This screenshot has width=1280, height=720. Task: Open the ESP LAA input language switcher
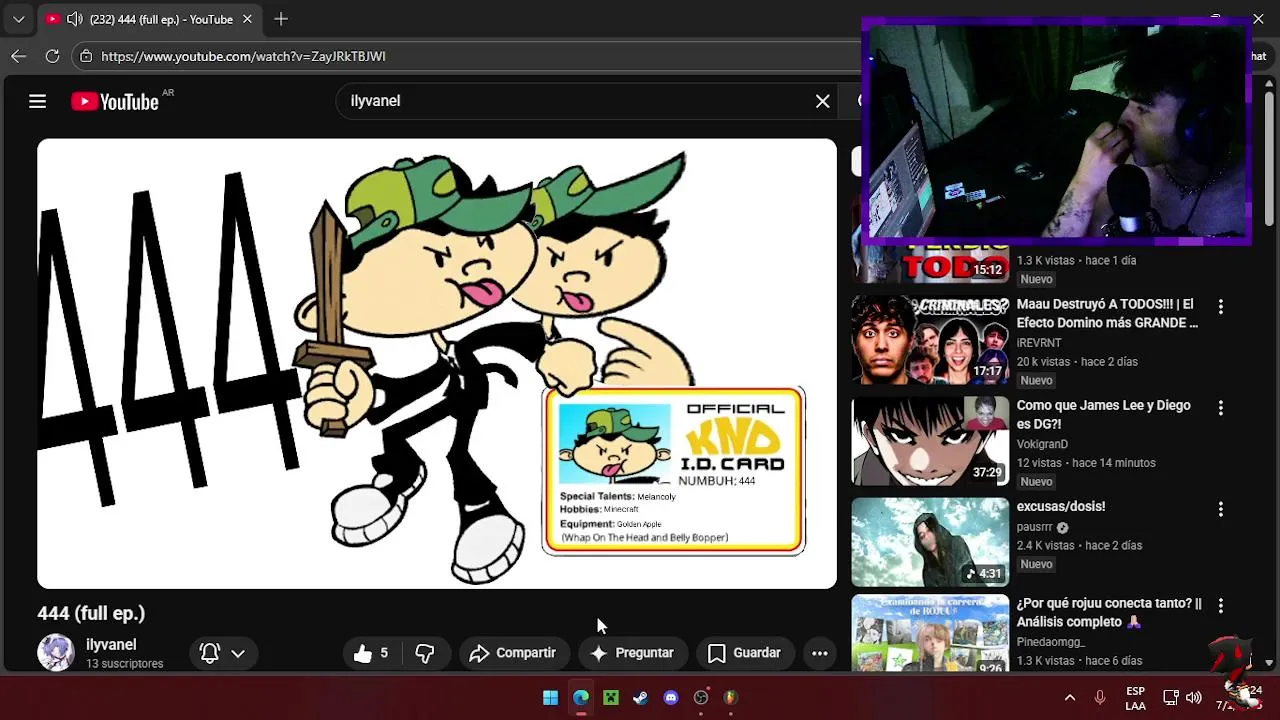click(1135, 698)
